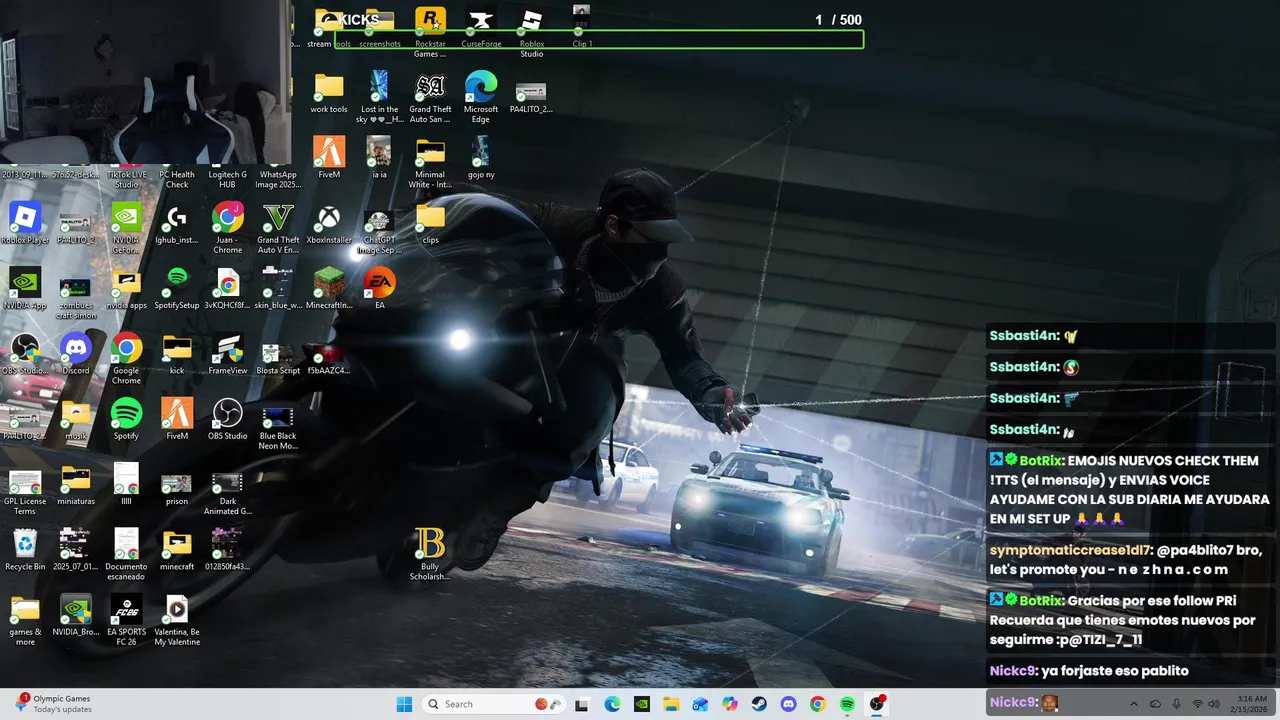Open the Olympic Games widgets button

coord(55,704)
